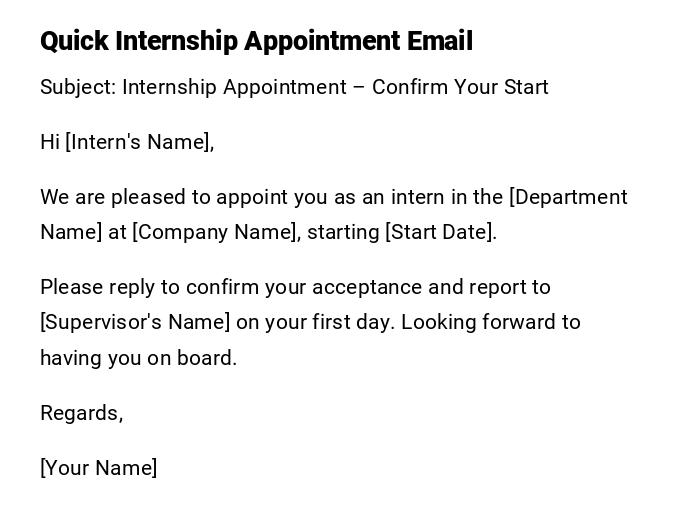Image resolution: width=700 pixels, height=530 pixels.
Task: Click the having you on board line
Action: (138, 359)
